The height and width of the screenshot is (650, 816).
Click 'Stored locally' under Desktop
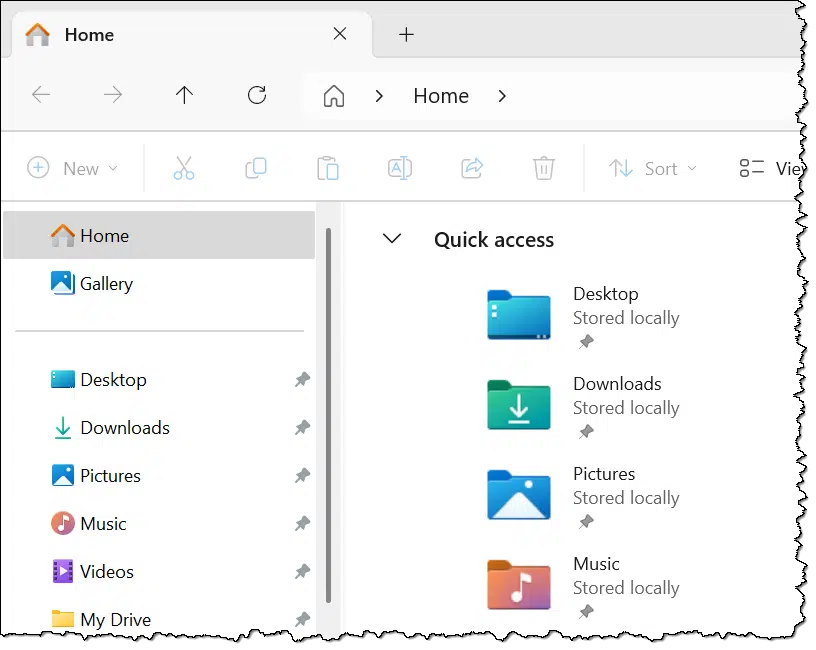coord(626,318)
